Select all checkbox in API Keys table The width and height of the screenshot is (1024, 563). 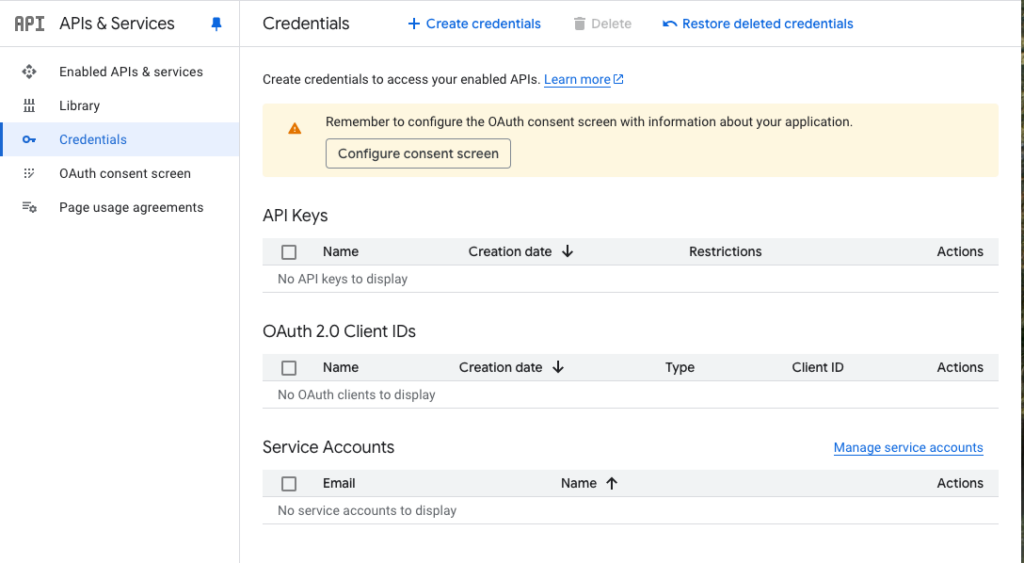point(289,252)
